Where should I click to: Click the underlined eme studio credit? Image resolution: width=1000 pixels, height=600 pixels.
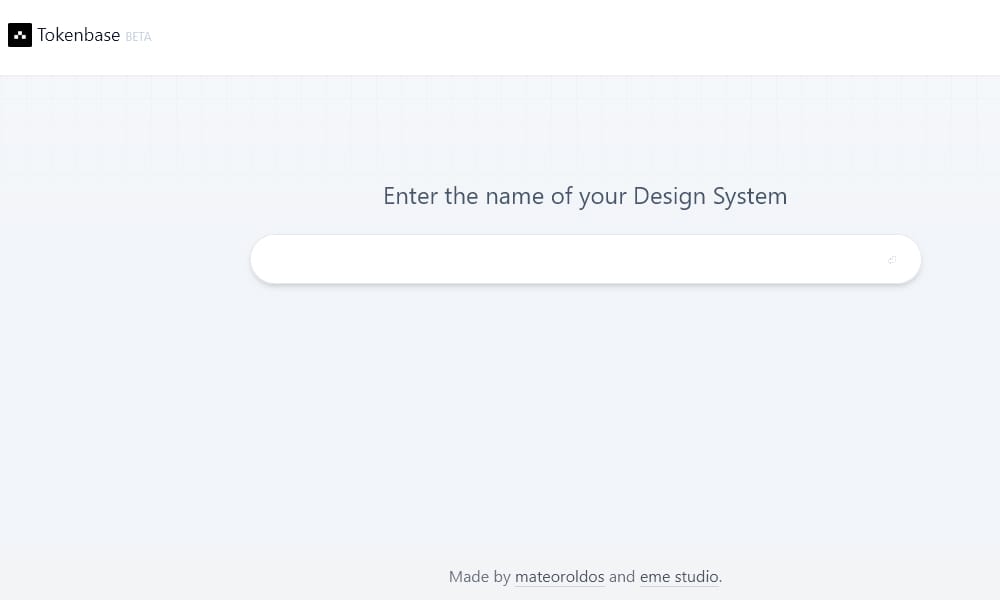point(679,576)
